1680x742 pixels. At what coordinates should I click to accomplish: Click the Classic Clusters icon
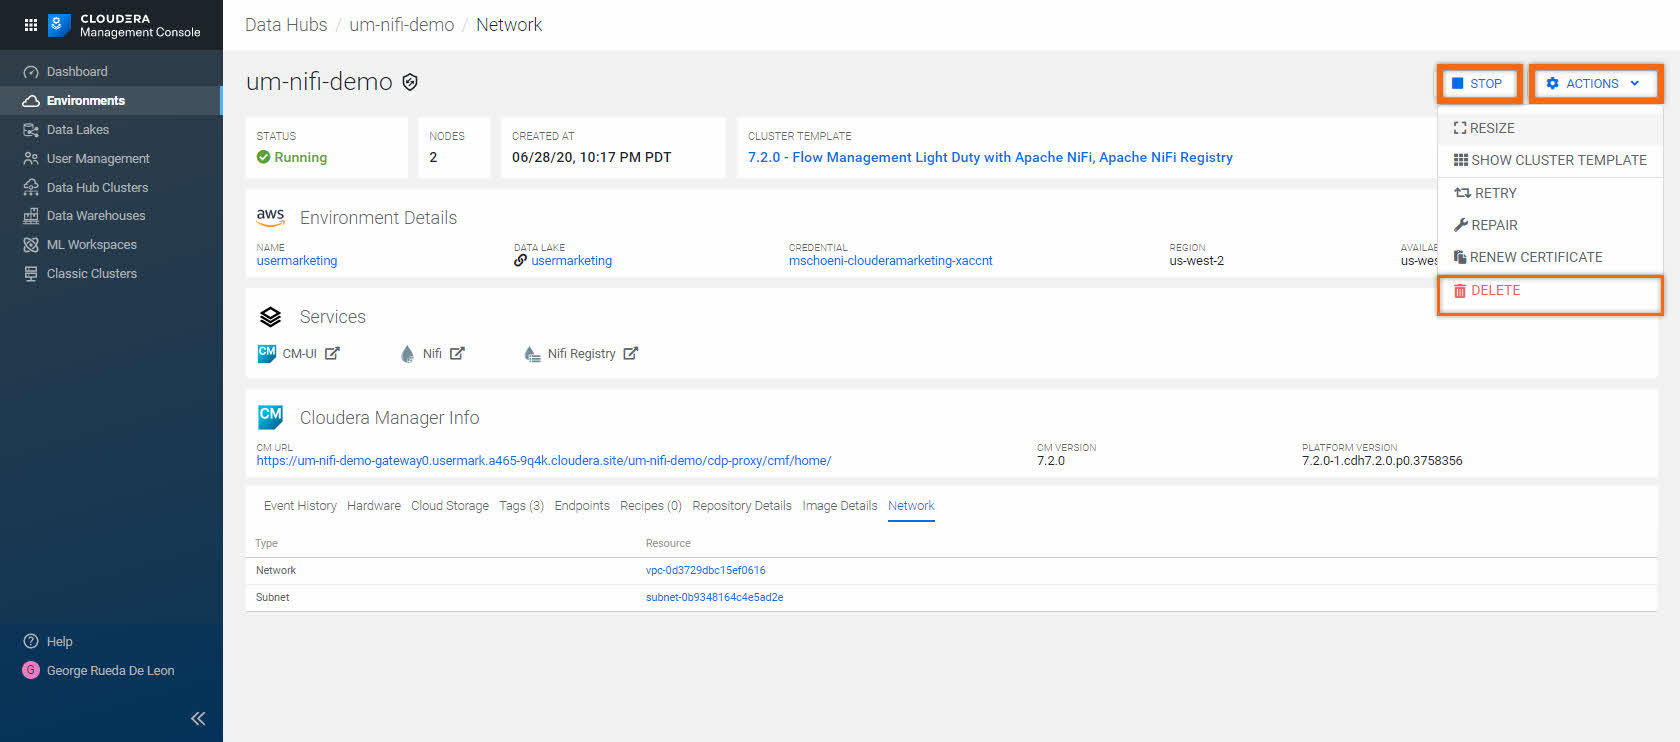point(31,274)
